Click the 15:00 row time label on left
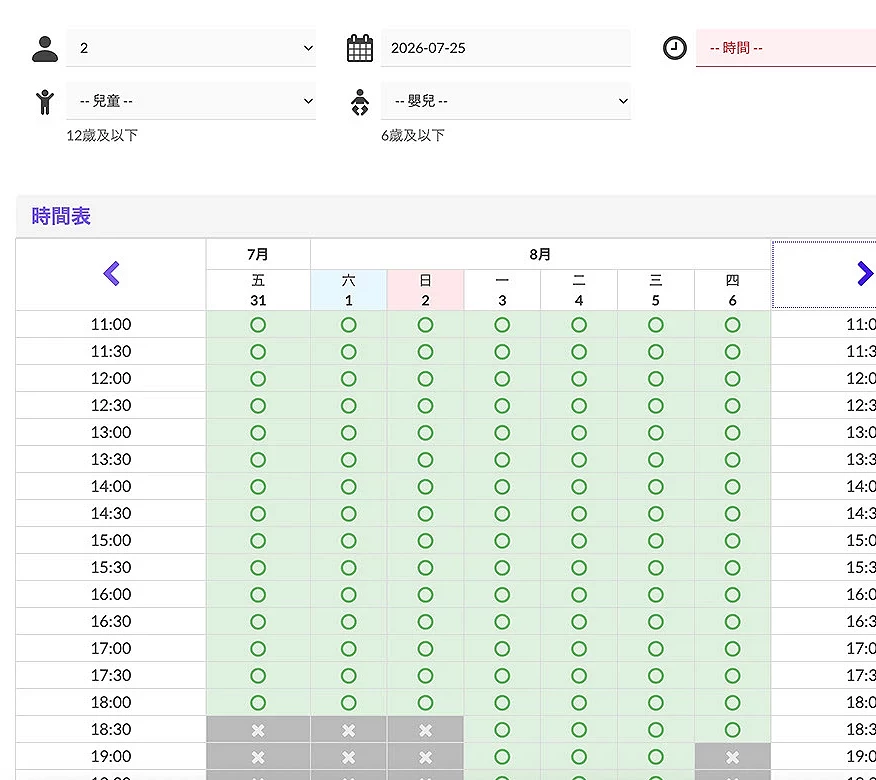This screenshot has width=876, height=780. [x=111, y=541]
